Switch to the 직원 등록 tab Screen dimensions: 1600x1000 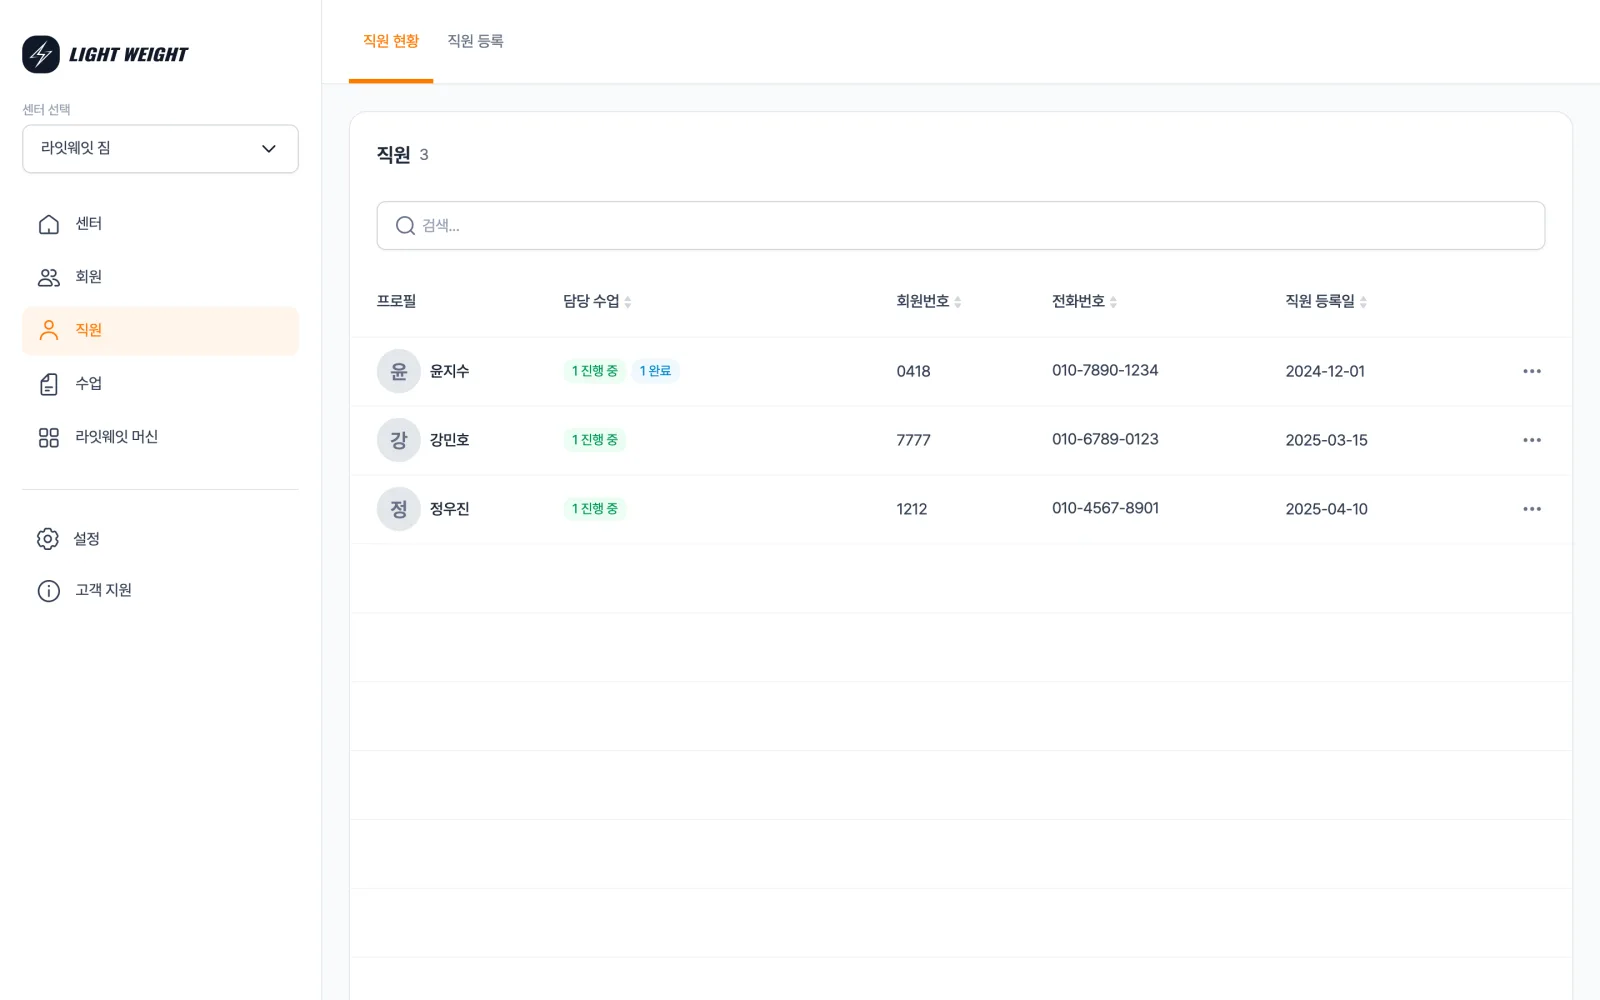pyautogui.click(x=475, y=41)
